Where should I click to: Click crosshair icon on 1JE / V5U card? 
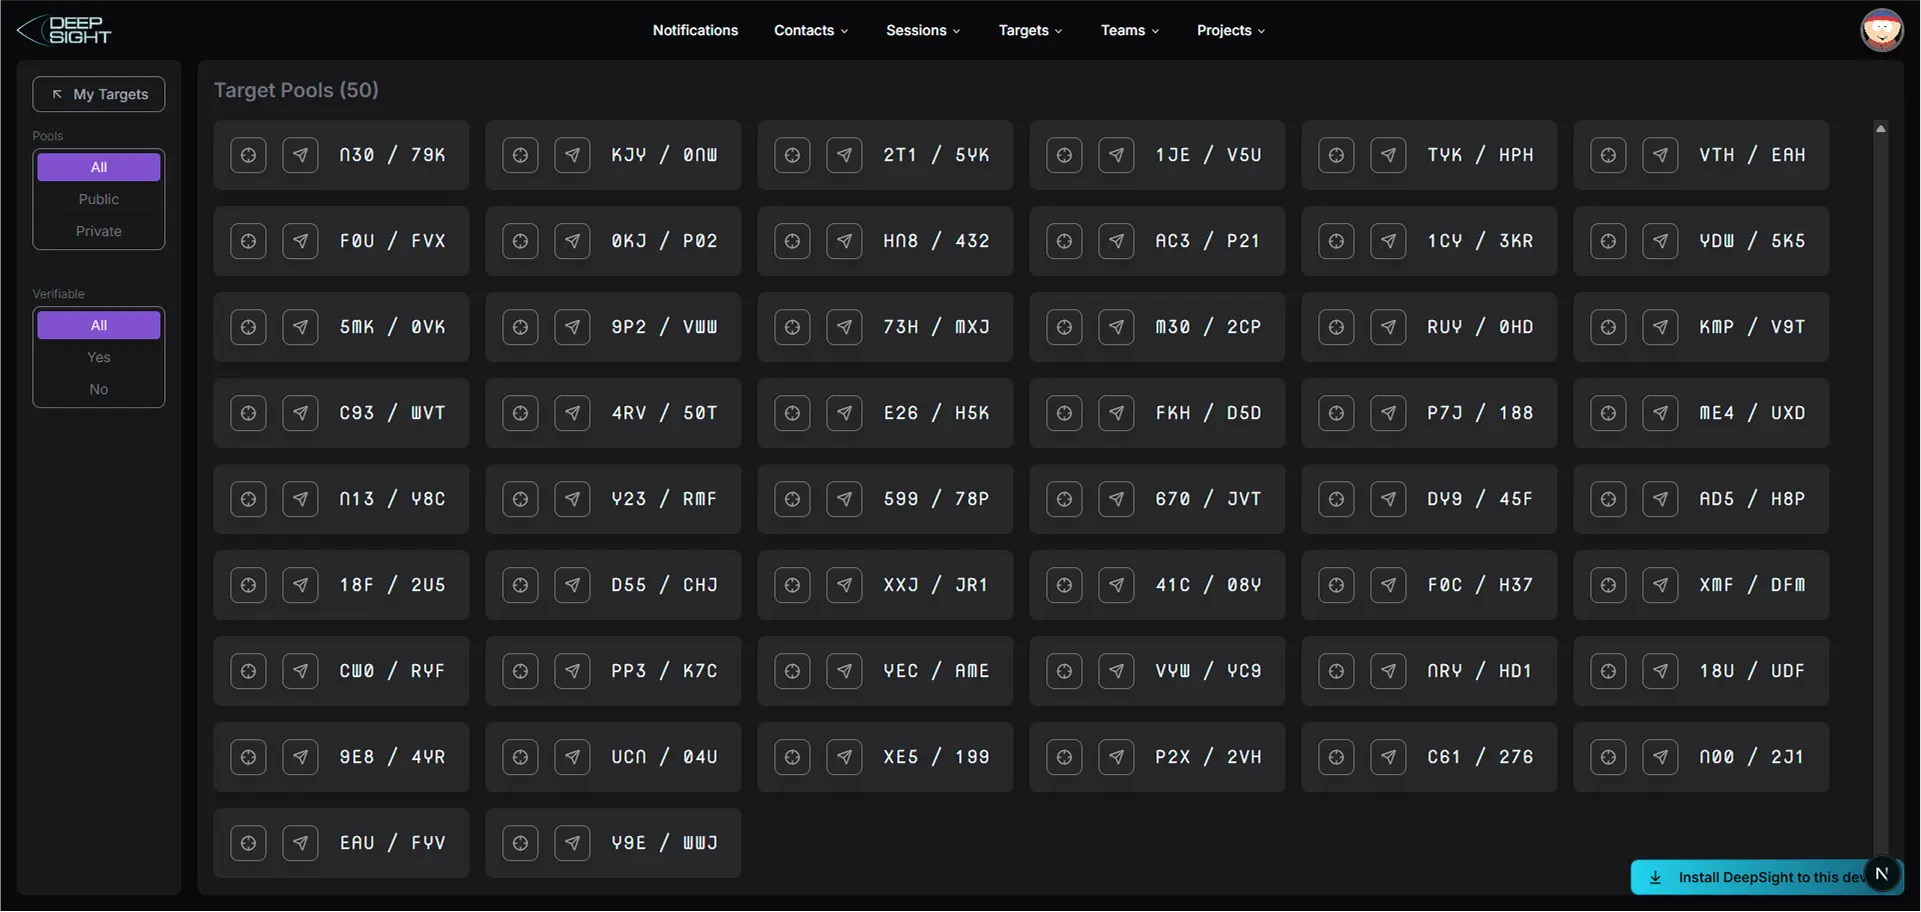click(1064, 155)
